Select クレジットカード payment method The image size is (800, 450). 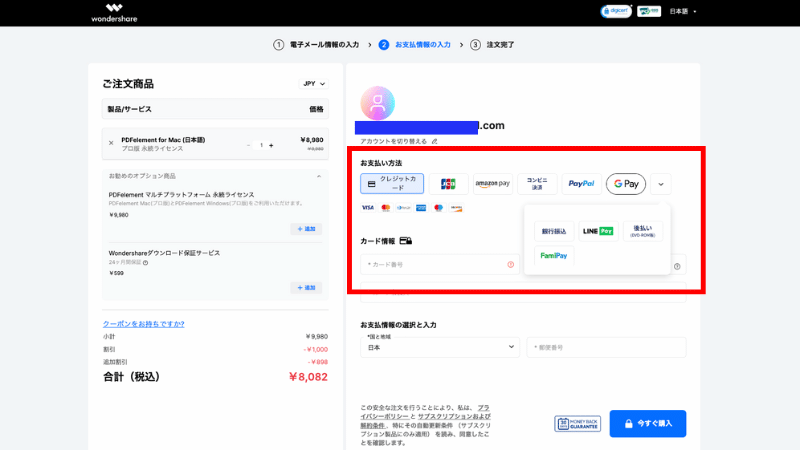(x=392, y=184)
